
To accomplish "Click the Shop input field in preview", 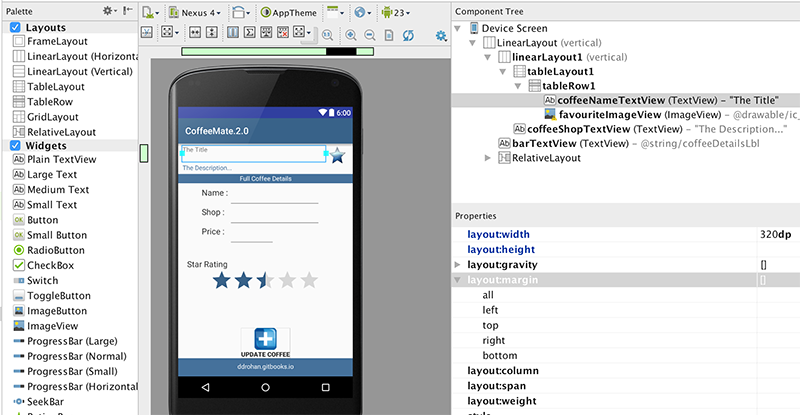I will [274, 215].
